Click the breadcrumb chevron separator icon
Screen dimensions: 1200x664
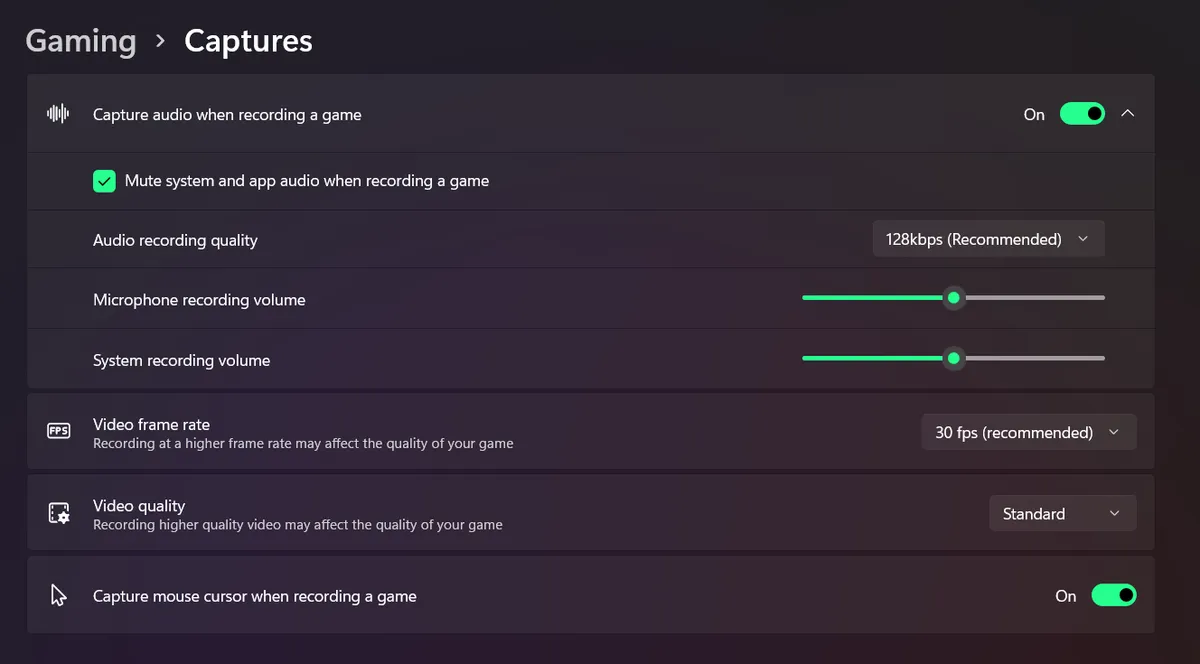[160, 41]
